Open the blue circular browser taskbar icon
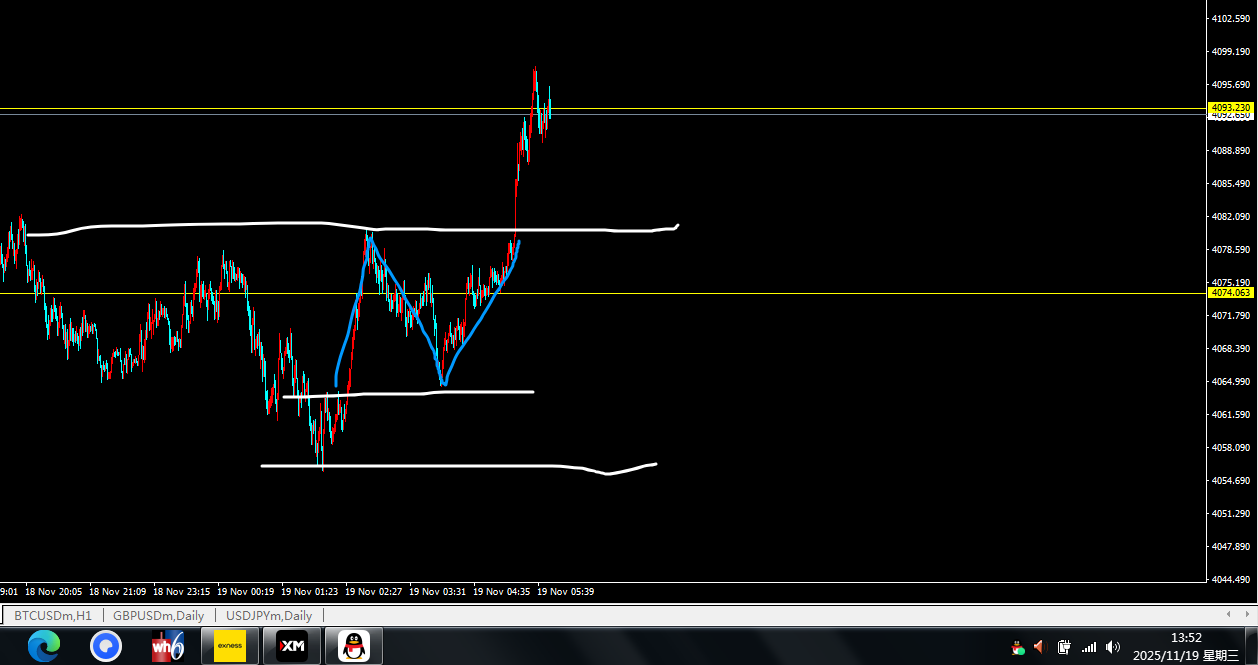 click(106, 646)
